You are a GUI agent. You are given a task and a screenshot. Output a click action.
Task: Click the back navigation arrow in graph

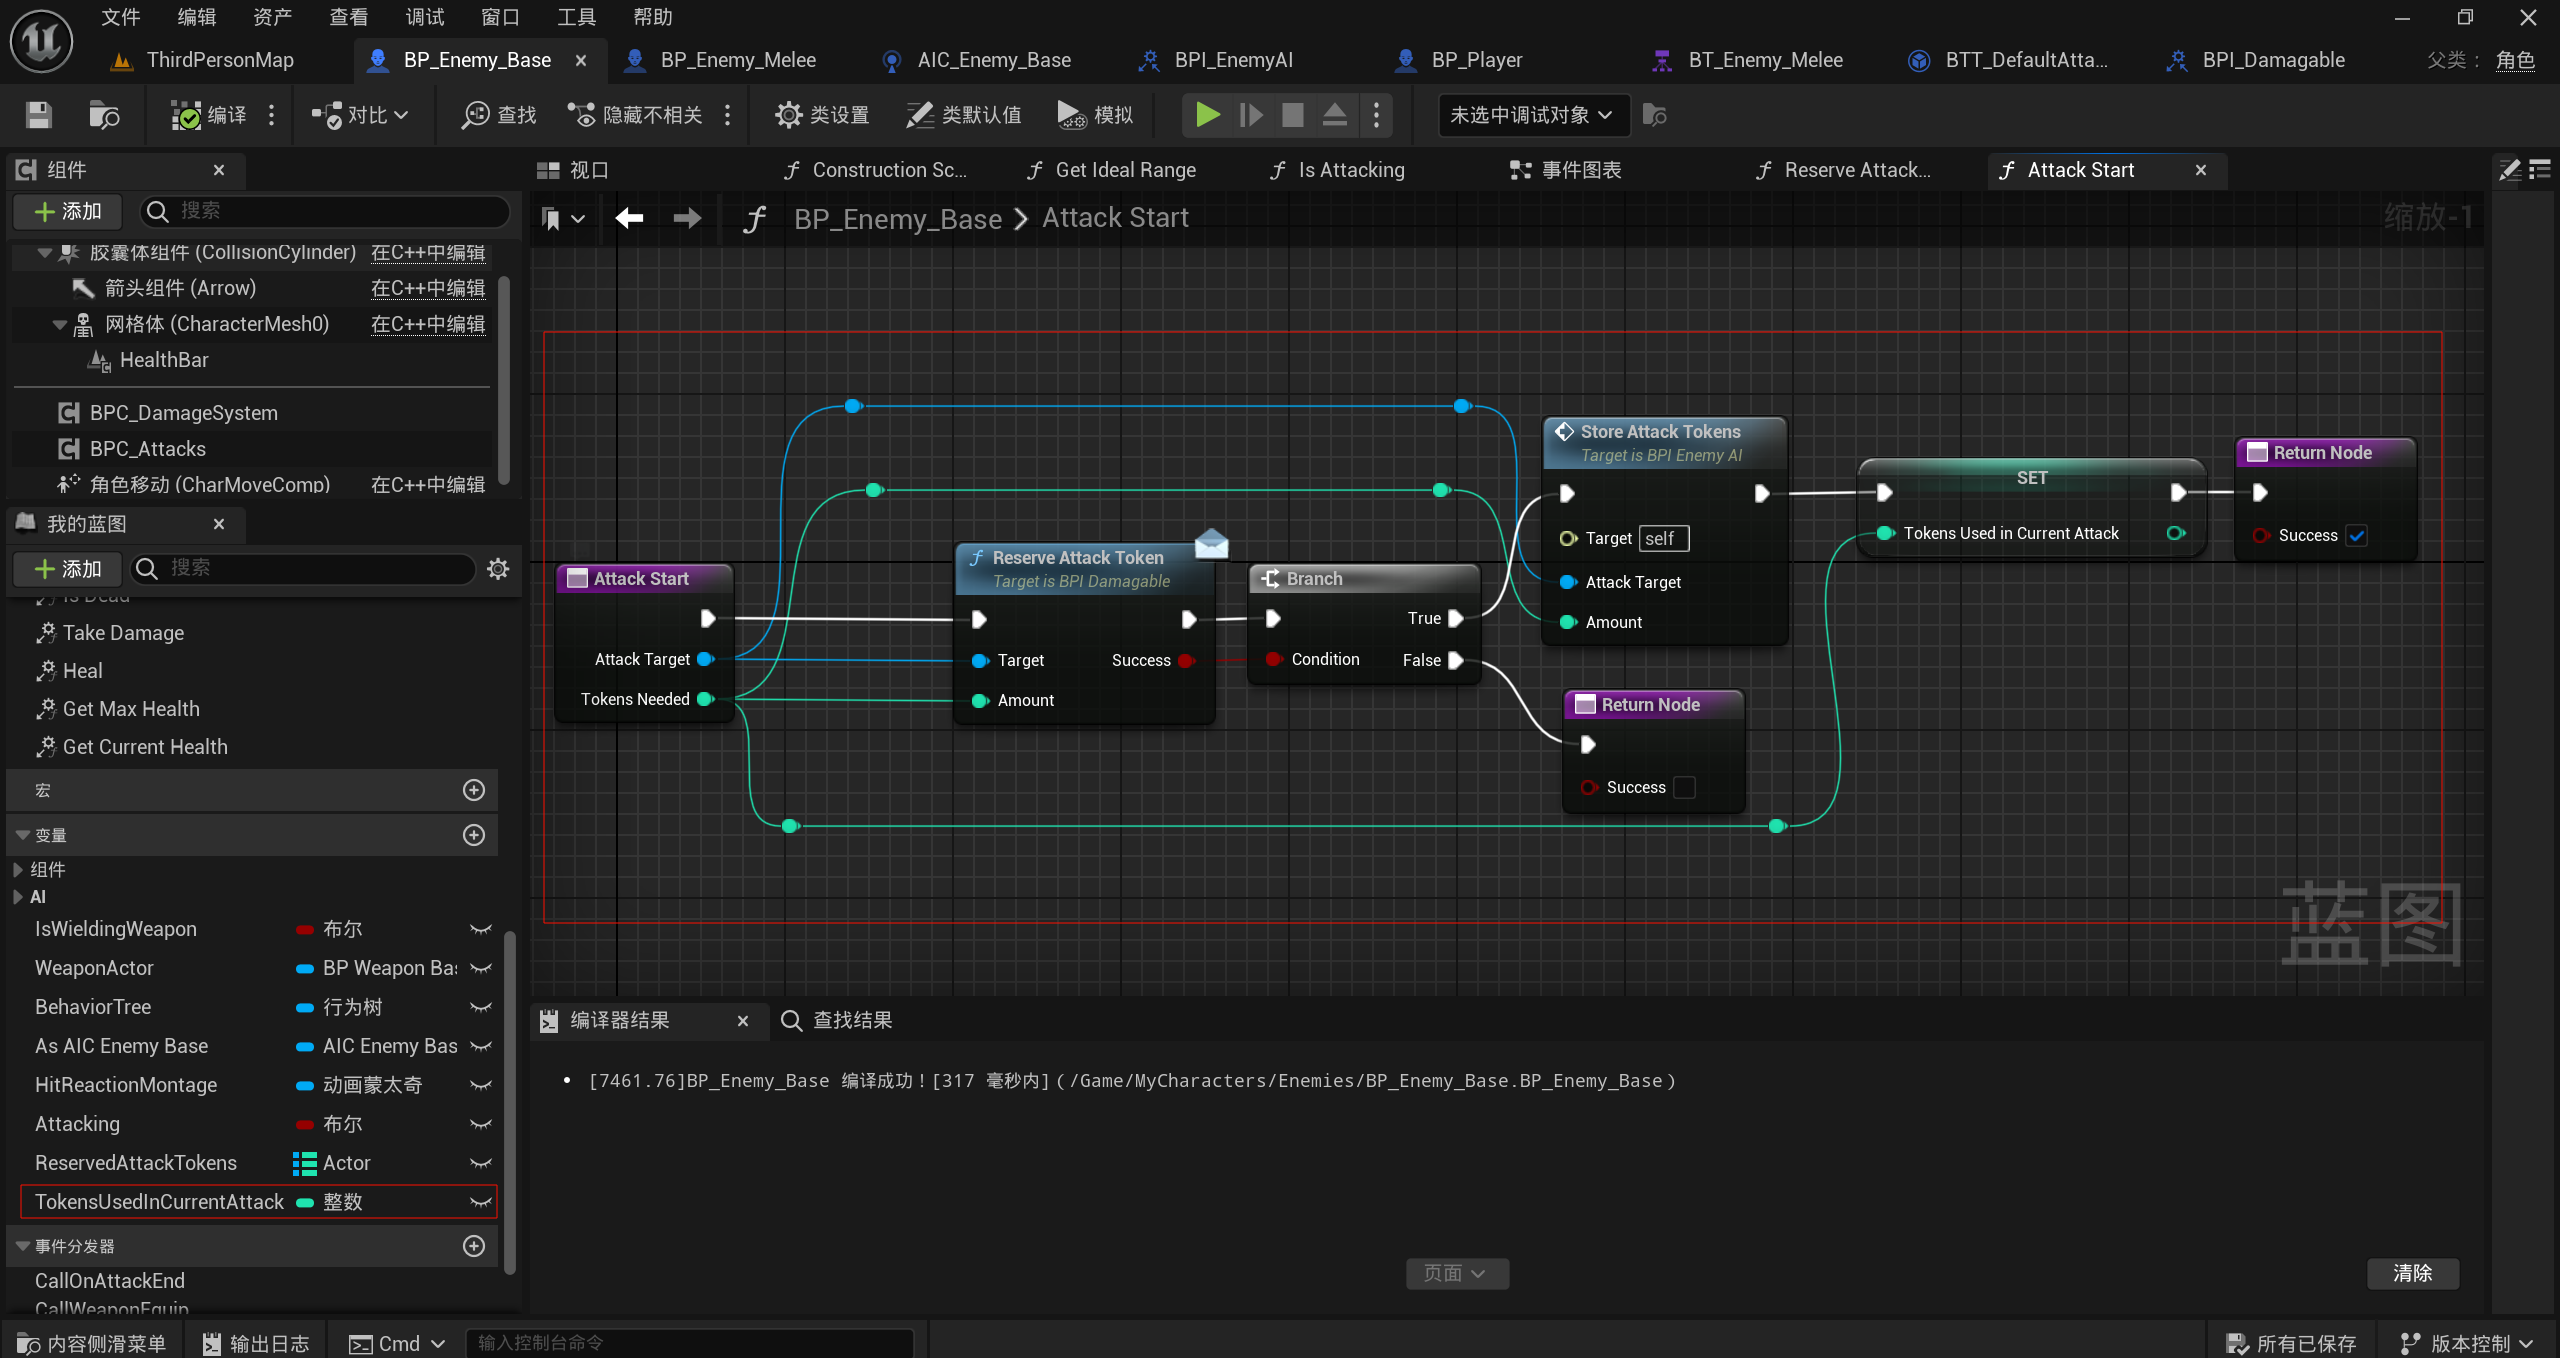[630, 218]
